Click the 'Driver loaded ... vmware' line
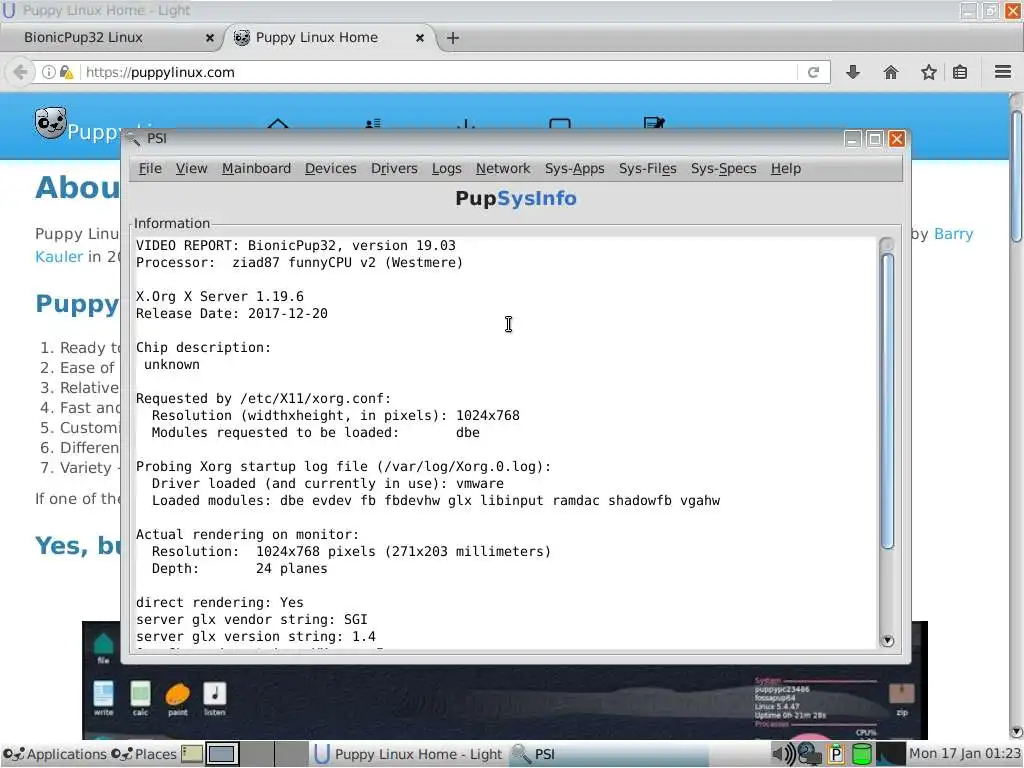Image resolution: width=1024 pixels, height=768 pixels. tap(328, 483)
